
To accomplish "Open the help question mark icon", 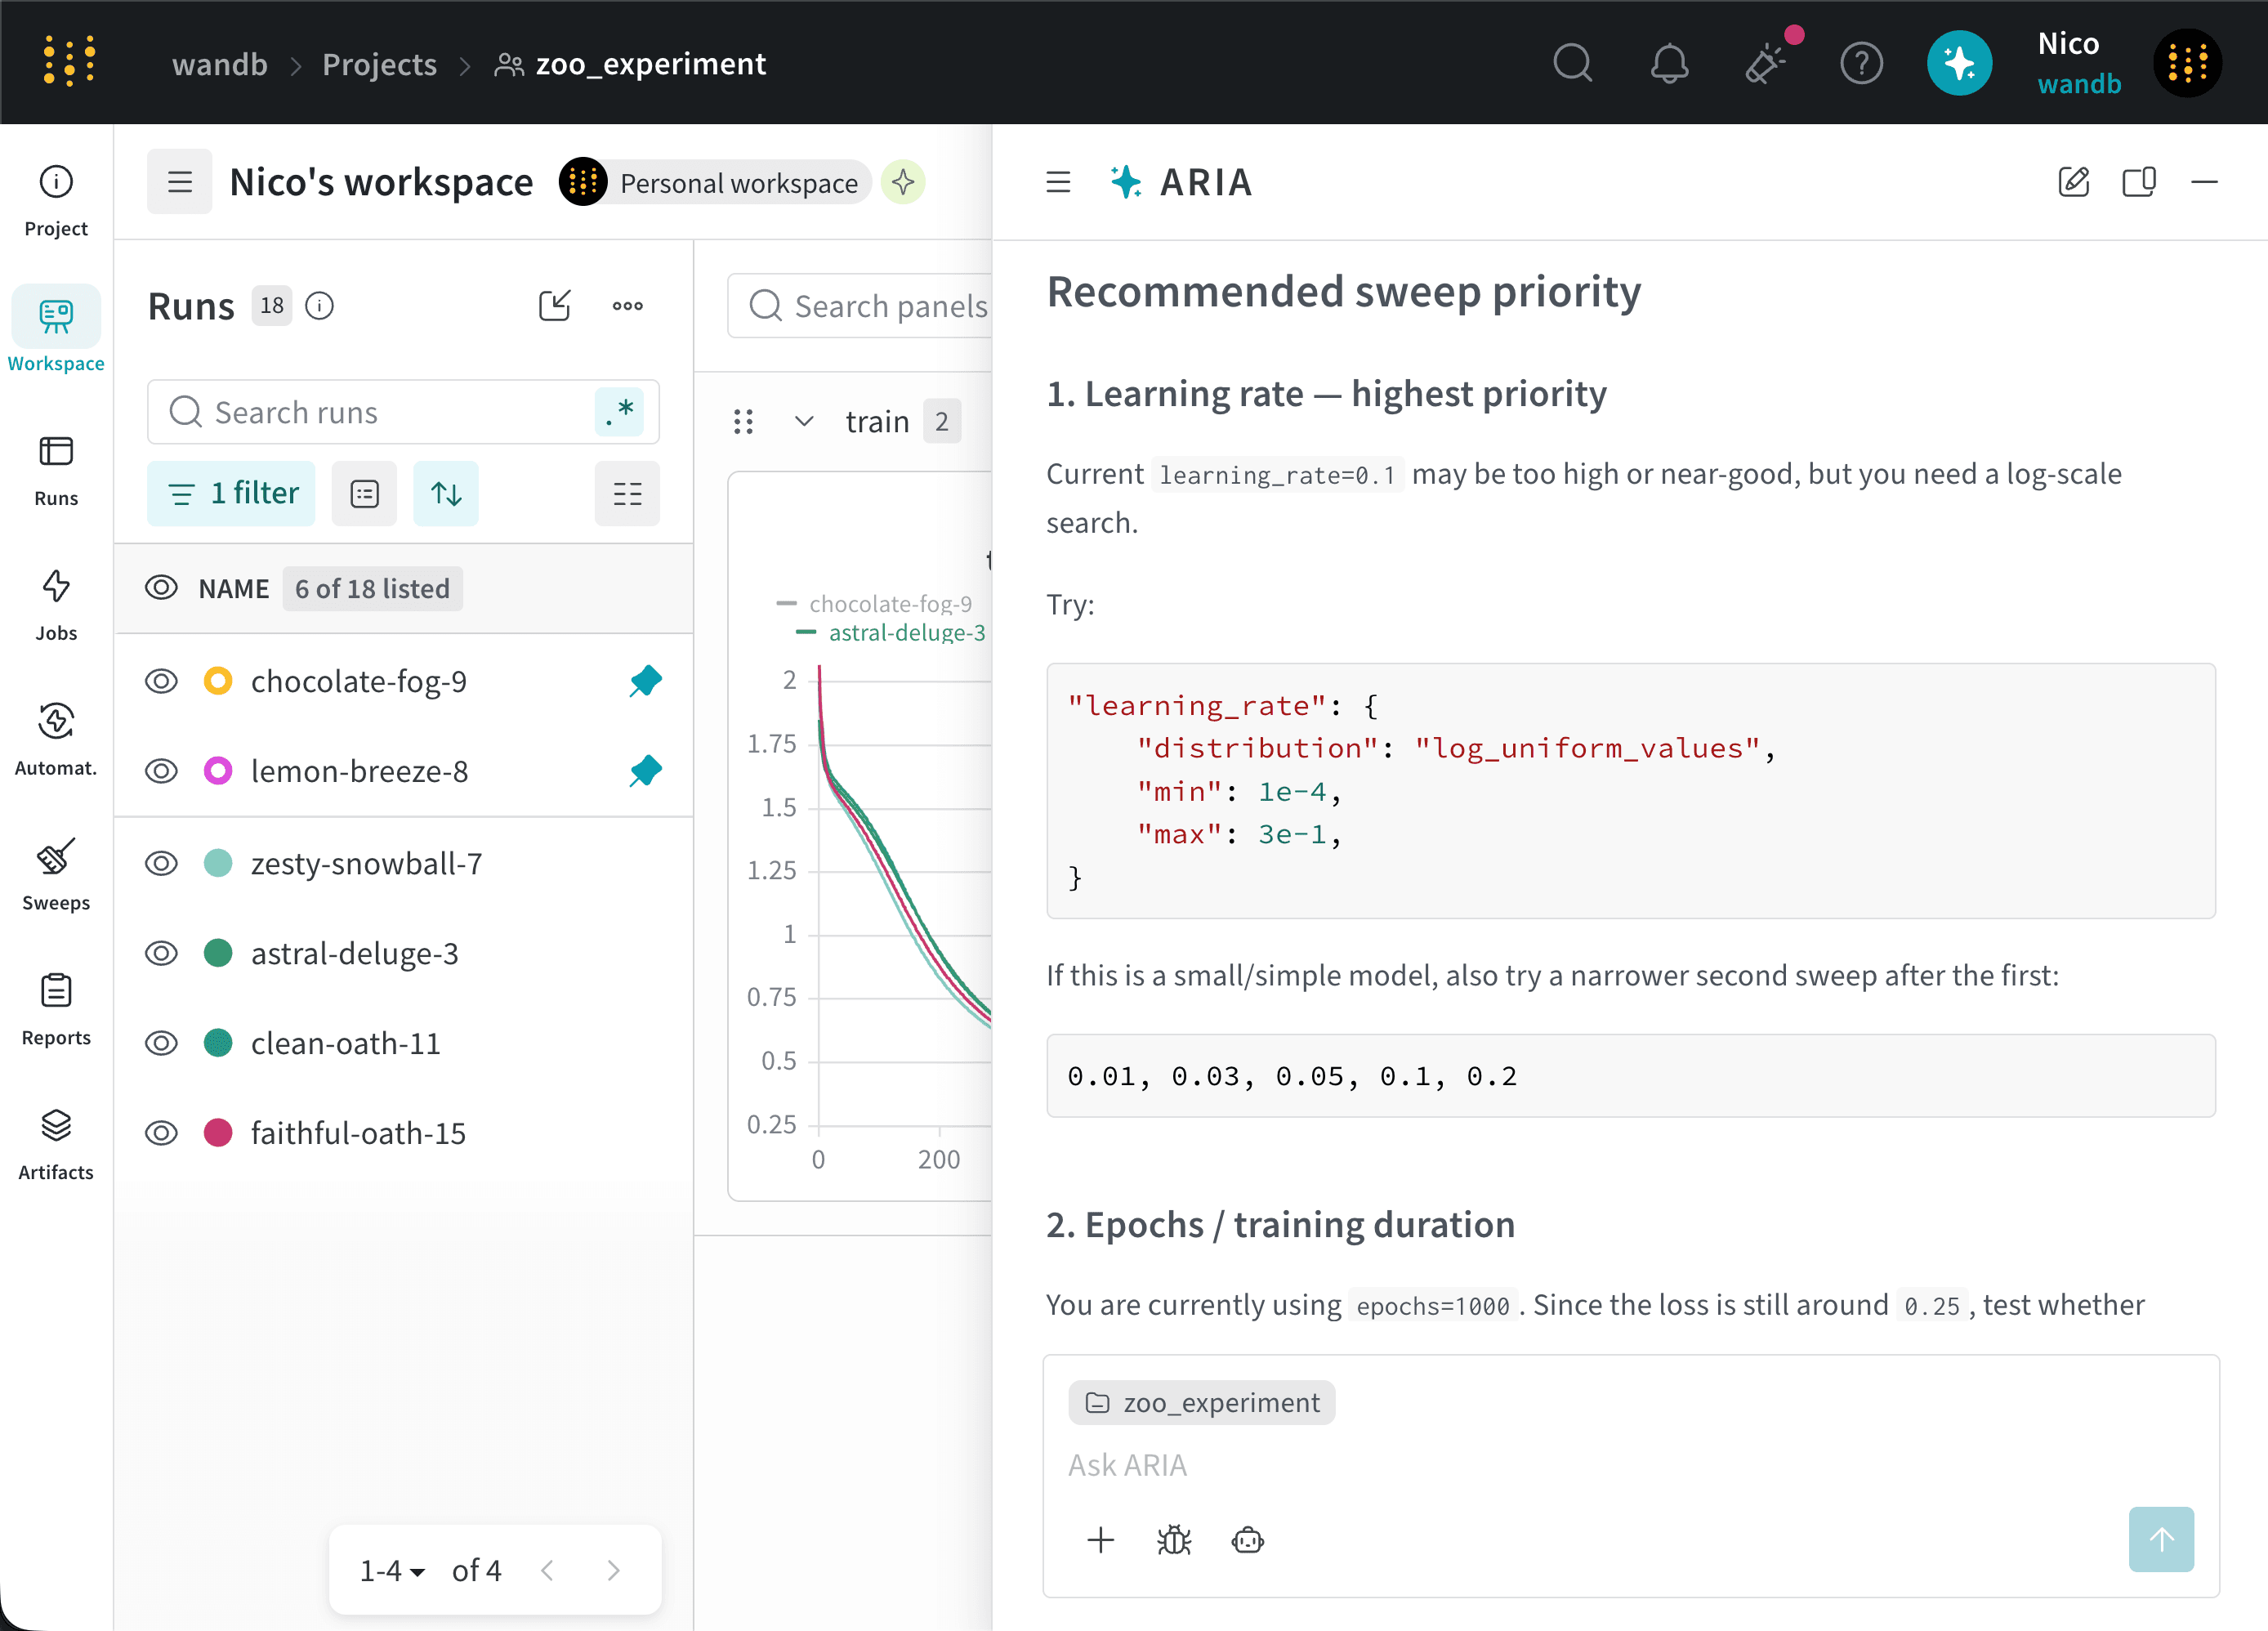I will coord(1861,63).
